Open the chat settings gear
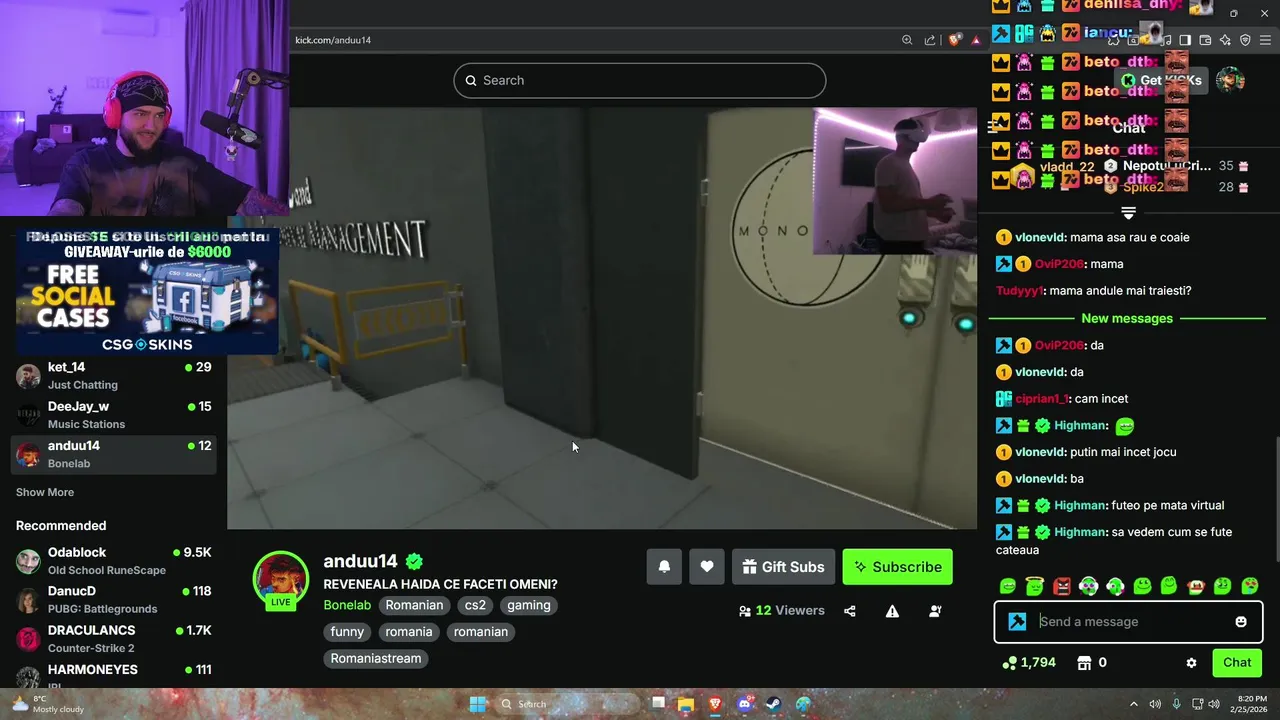1280x720 pixels. click(1191, 663)
